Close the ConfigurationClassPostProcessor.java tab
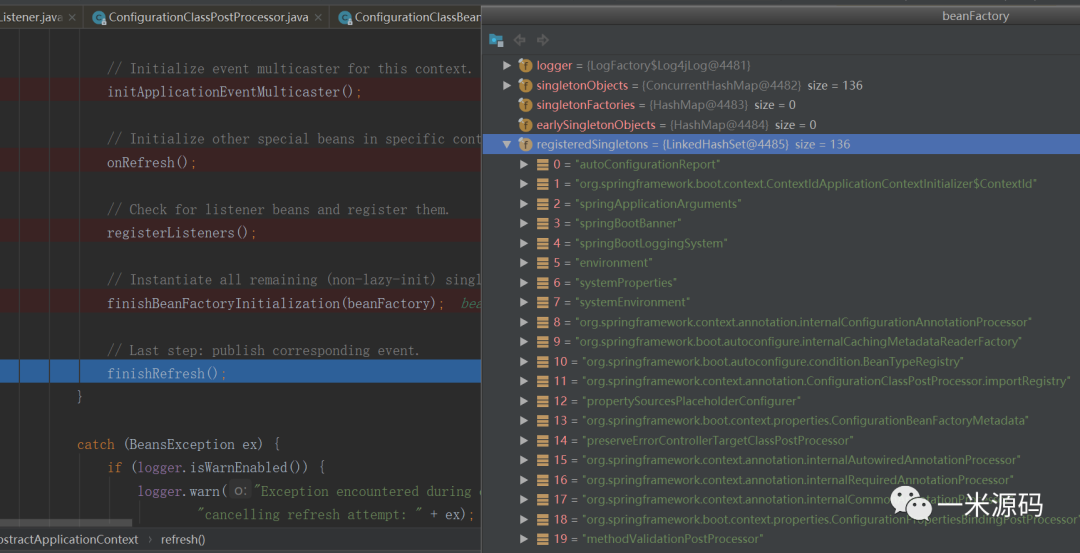Screen dimensions: 1080x553 [x=318, y=18]
